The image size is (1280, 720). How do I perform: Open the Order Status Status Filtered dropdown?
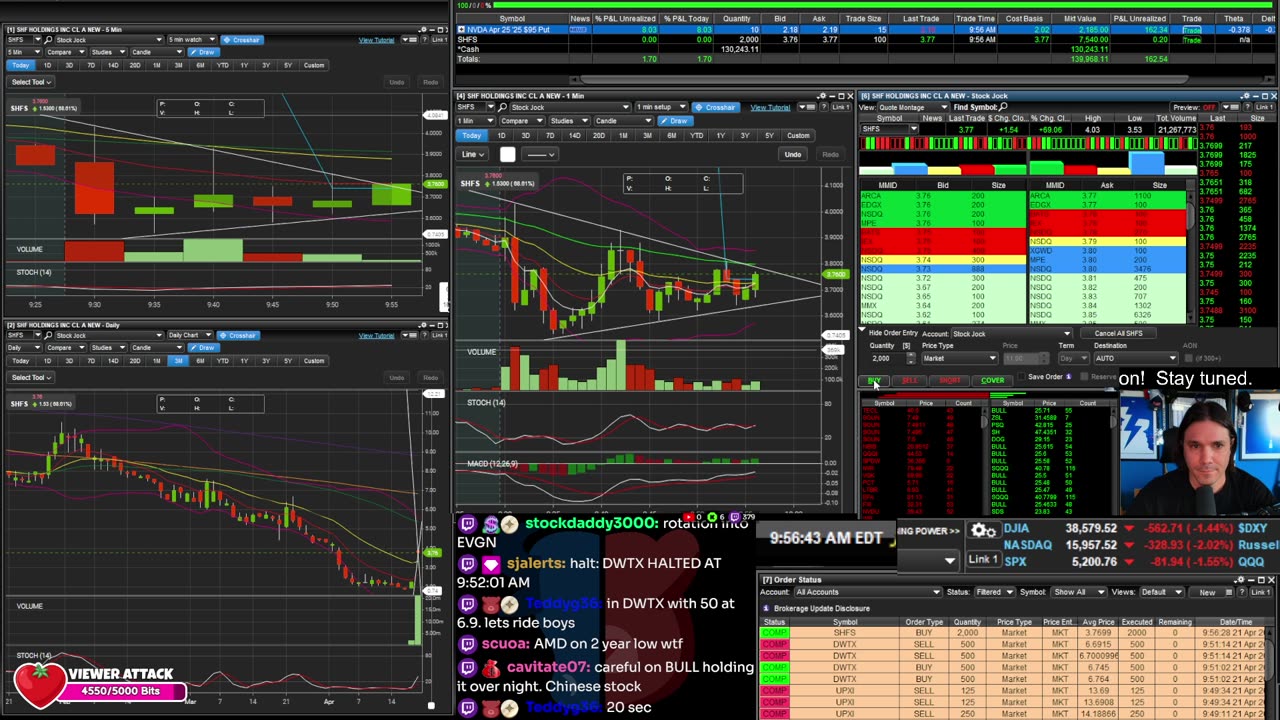pyautogui.click(x=995, y=592)
